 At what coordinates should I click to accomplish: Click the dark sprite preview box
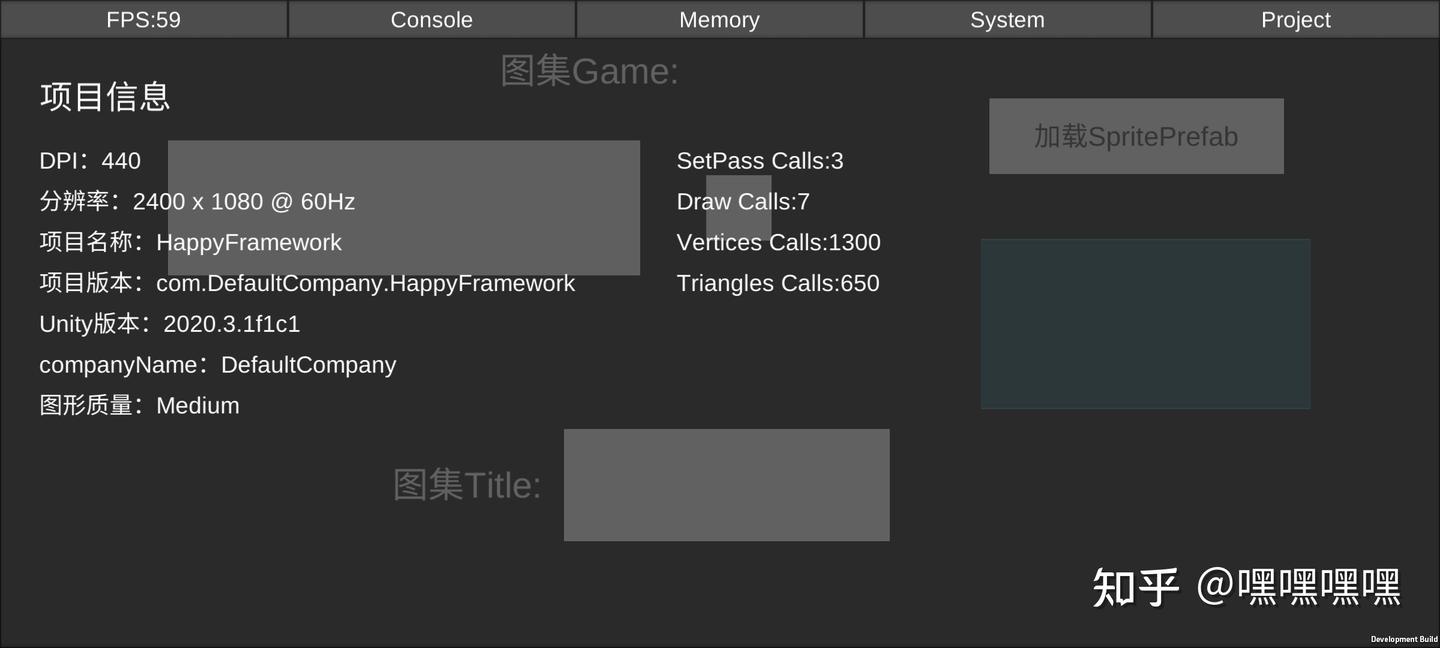tap(1146, 323)
